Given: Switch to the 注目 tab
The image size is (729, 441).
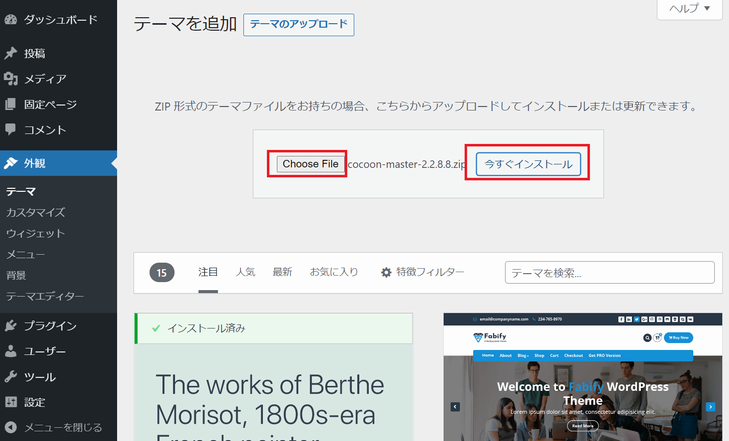Looking at the screenshot, I should [208, 272].
